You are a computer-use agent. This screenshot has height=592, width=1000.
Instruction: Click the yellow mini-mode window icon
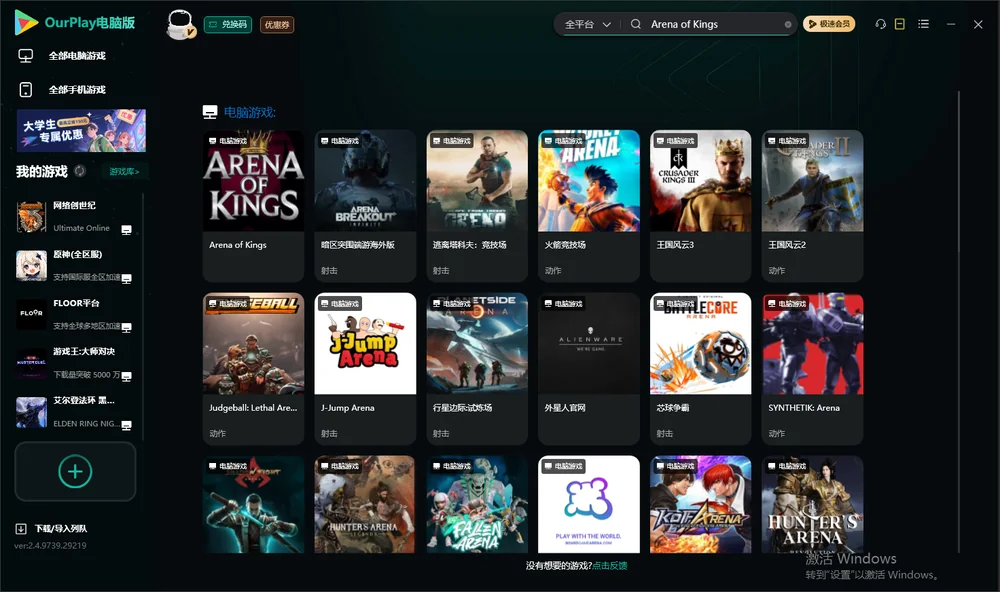[900, 24]
